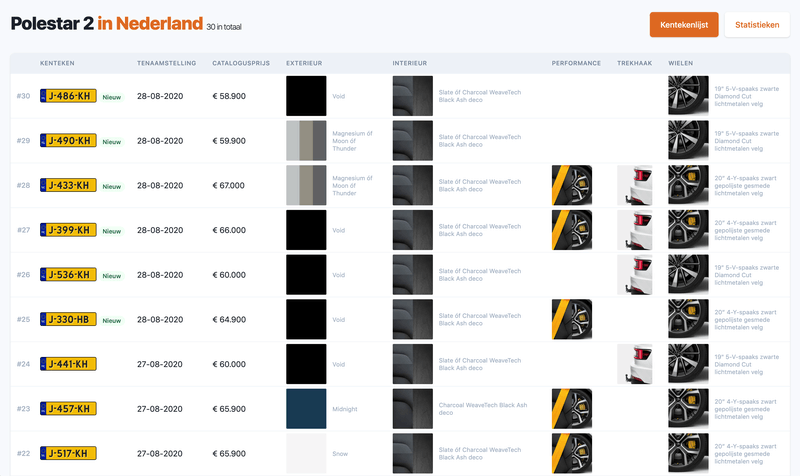Click the Nieuw badge next to J-486-KH

(x=112, y=97)
